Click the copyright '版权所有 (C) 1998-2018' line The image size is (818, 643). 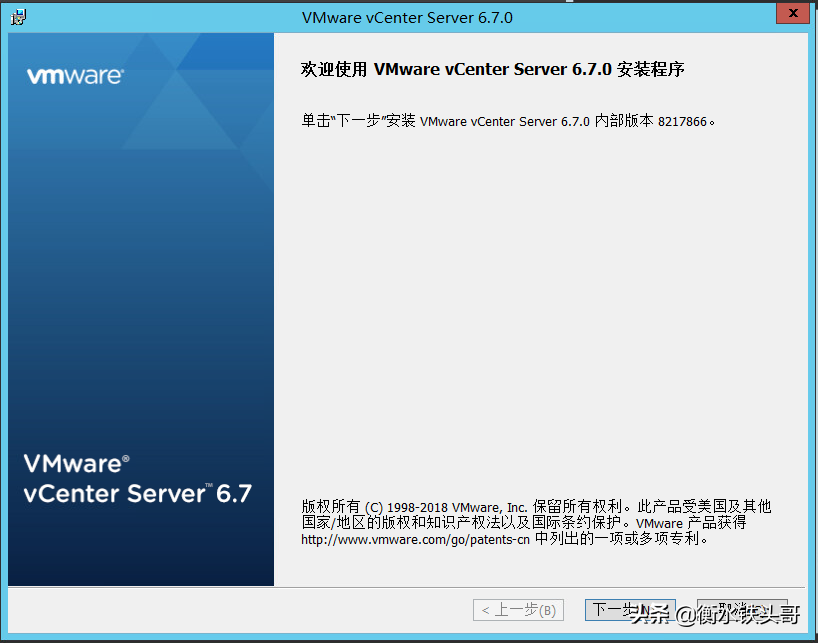(x=536, y=506)
